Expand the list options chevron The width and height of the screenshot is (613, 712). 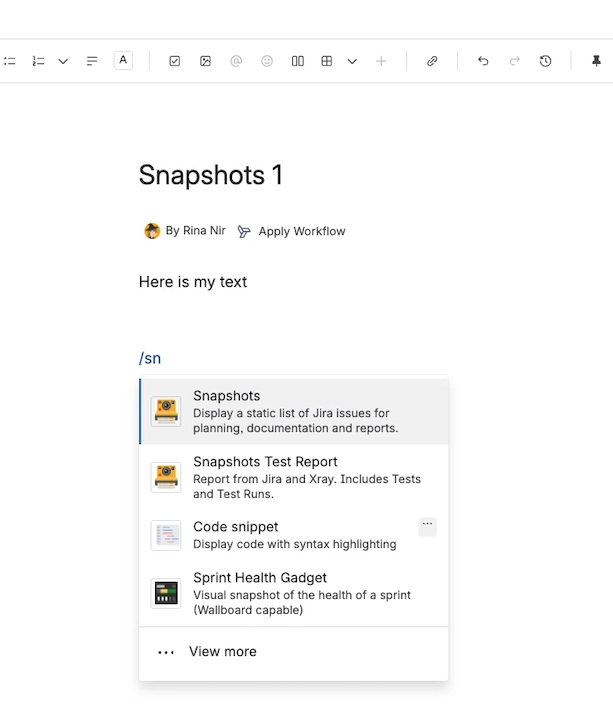pos(63,61)
